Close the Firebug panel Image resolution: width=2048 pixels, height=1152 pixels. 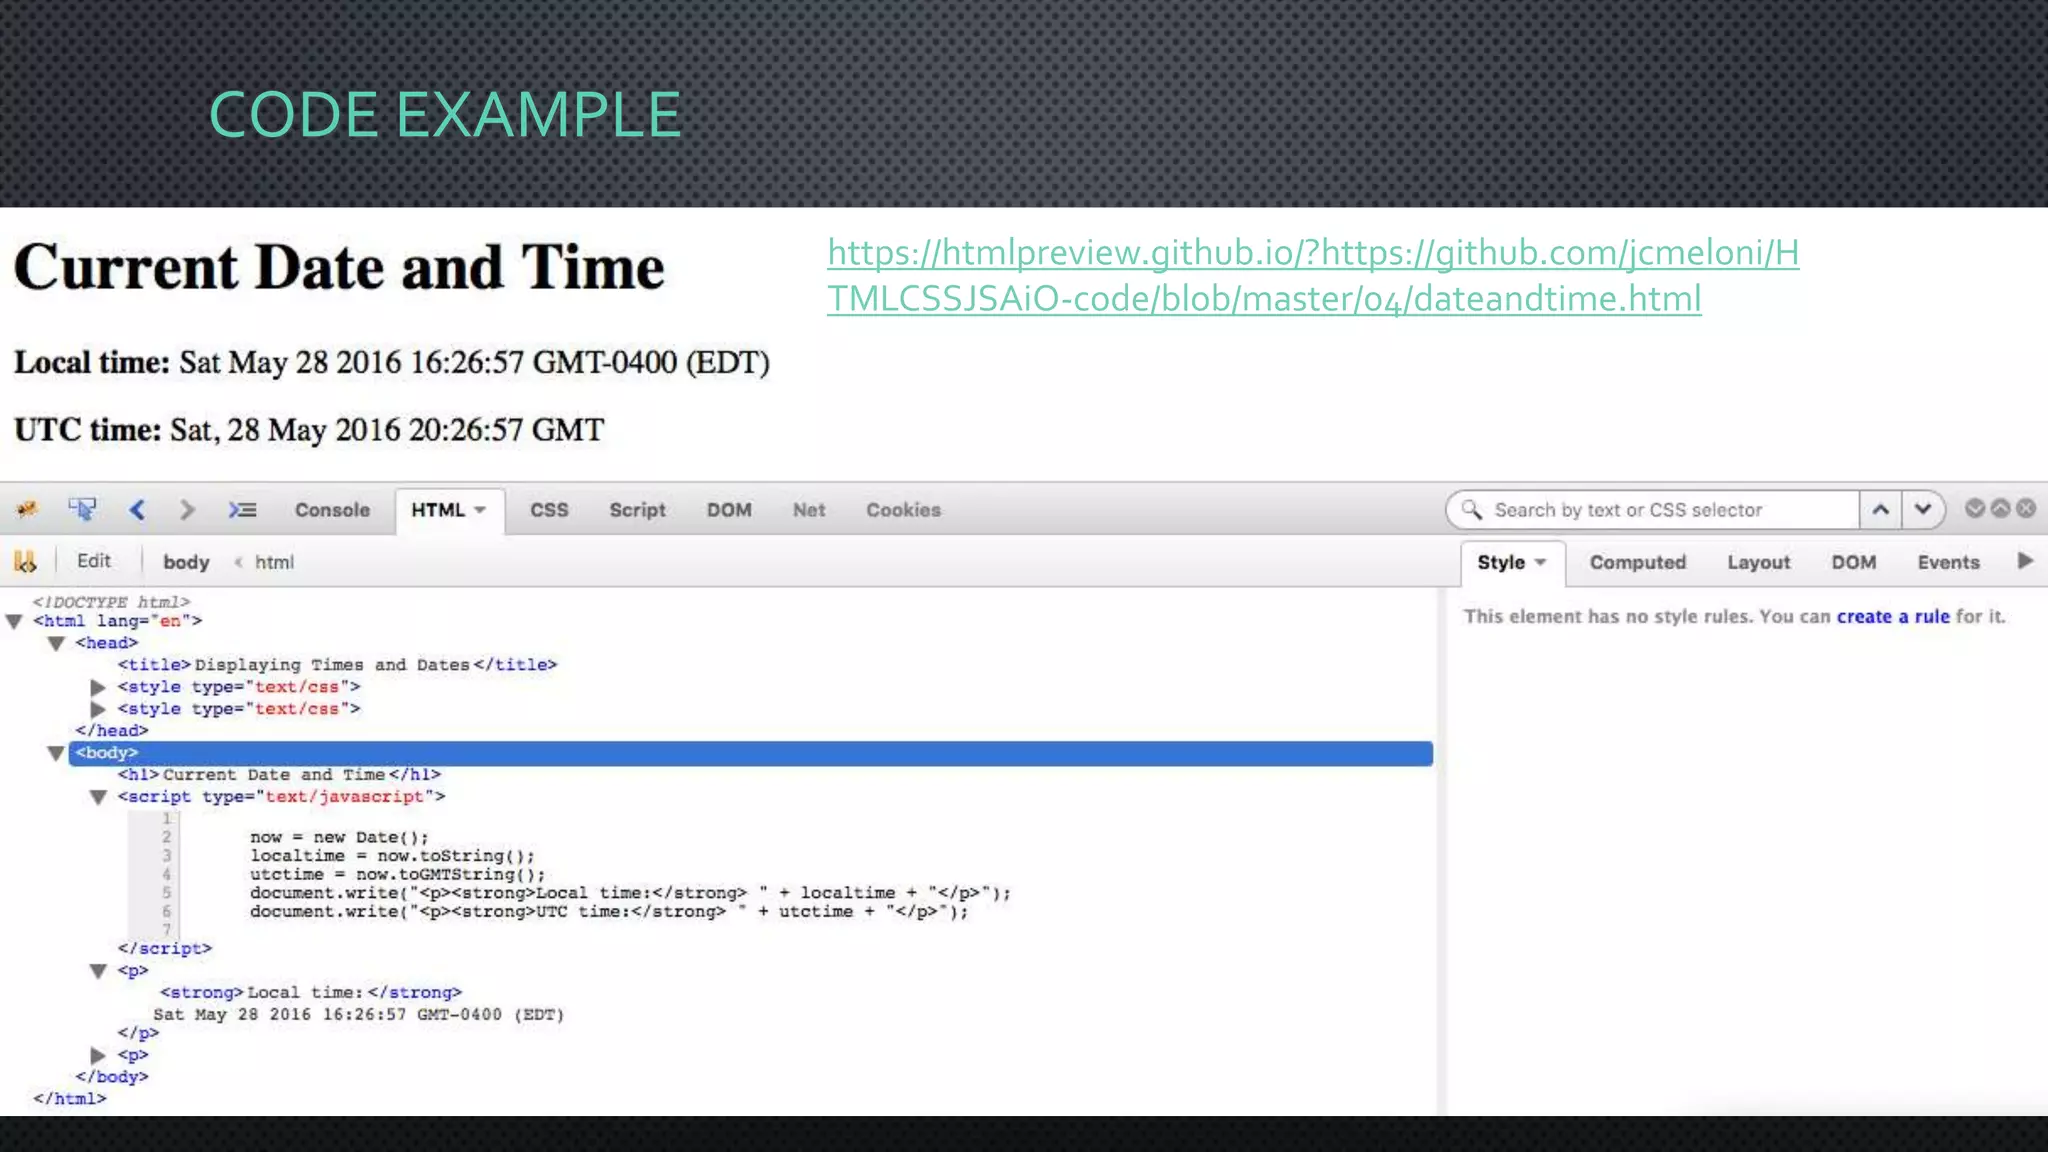coord(2026,508)
